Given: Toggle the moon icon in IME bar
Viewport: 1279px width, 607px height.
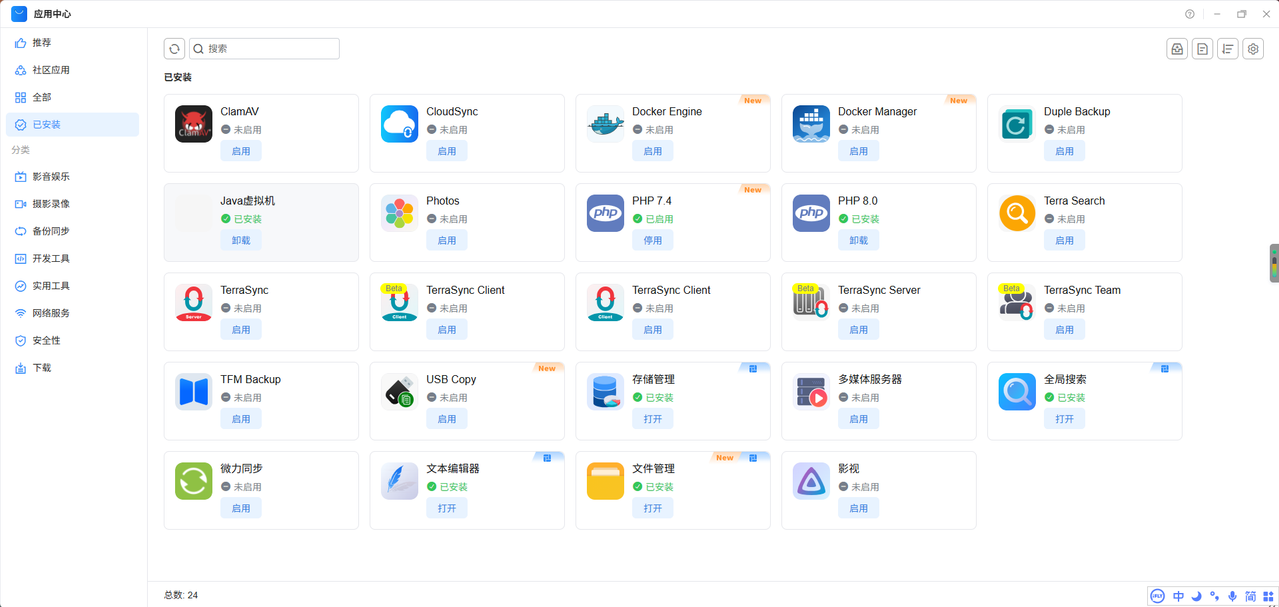Looking at the screenshot, I should [1196, 596].
